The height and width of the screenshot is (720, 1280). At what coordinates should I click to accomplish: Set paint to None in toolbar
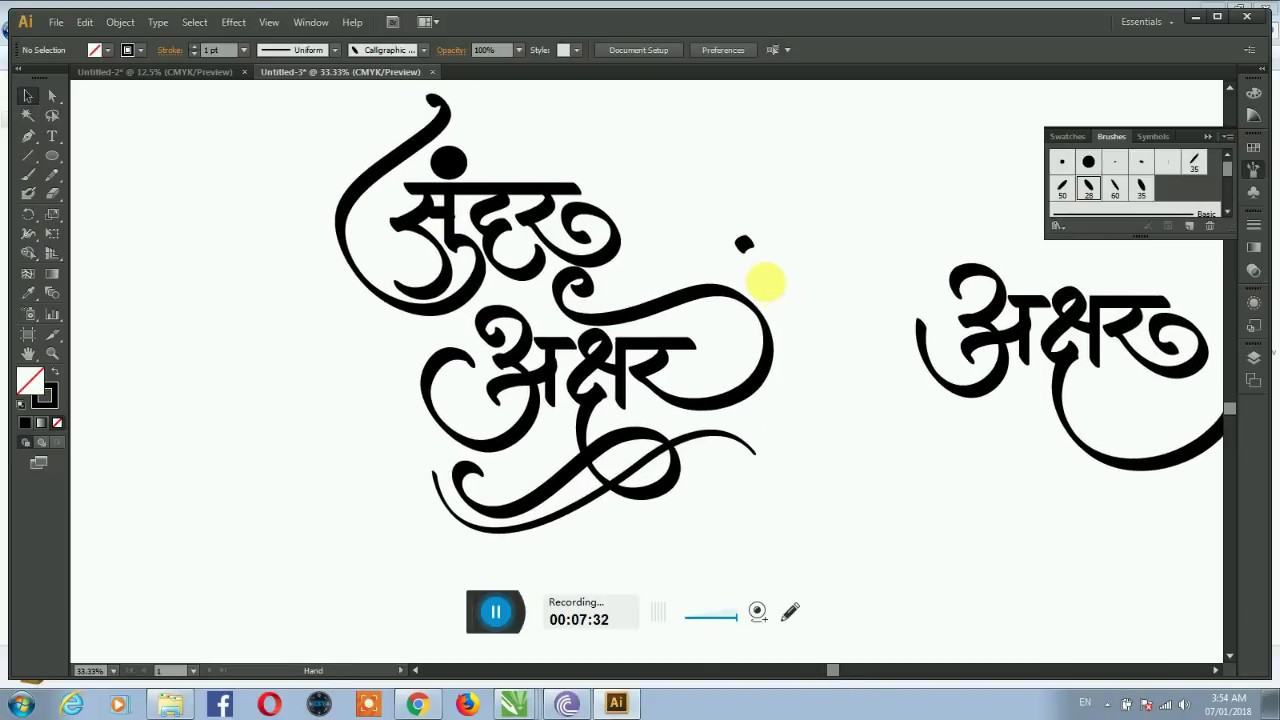57,423
